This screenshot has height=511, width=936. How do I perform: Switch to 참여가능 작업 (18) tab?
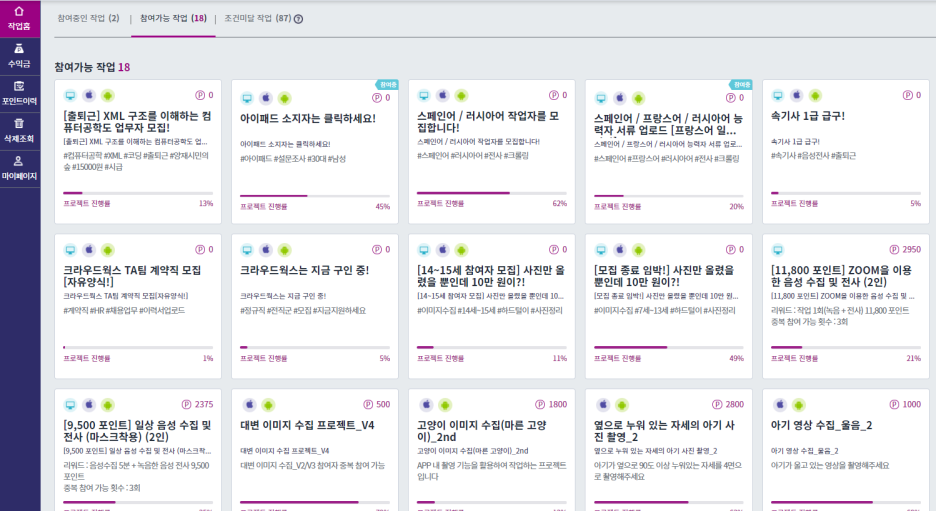click(x=173, y=19)
